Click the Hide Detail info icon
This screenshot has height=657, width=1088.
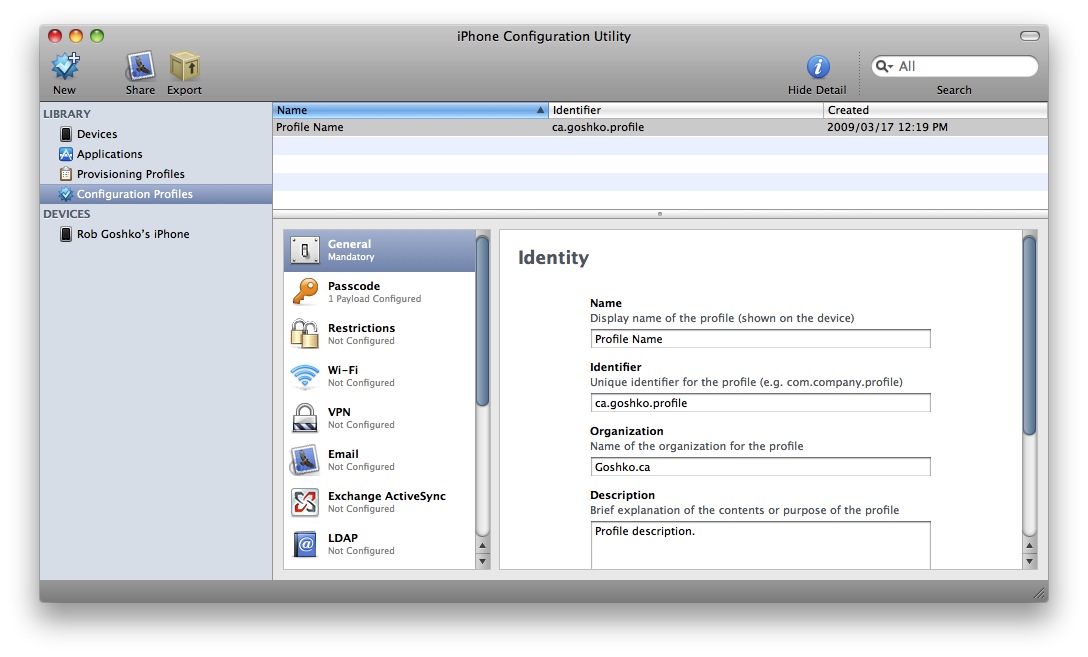(x=818, y=67)
